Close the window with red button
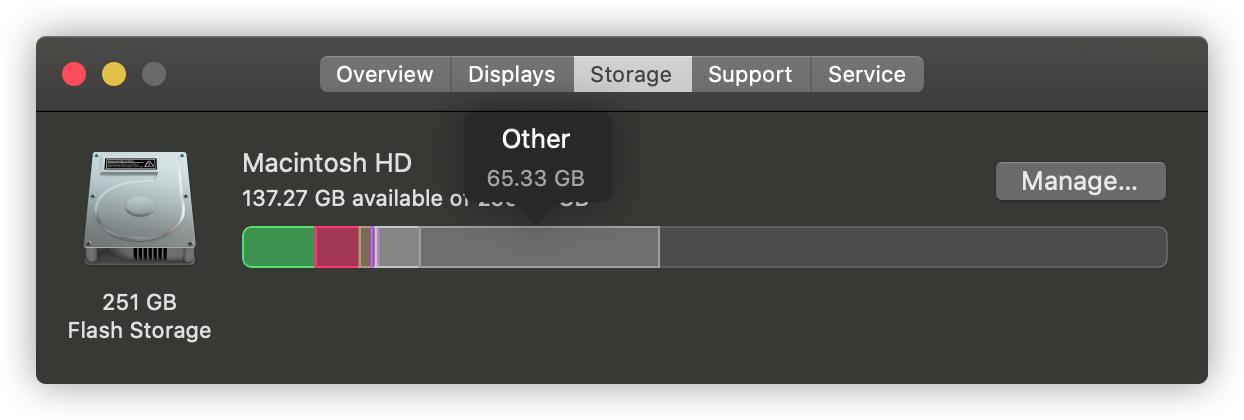Image resolution: width=1244 pixels, height=420 pixels. (74, 74)
